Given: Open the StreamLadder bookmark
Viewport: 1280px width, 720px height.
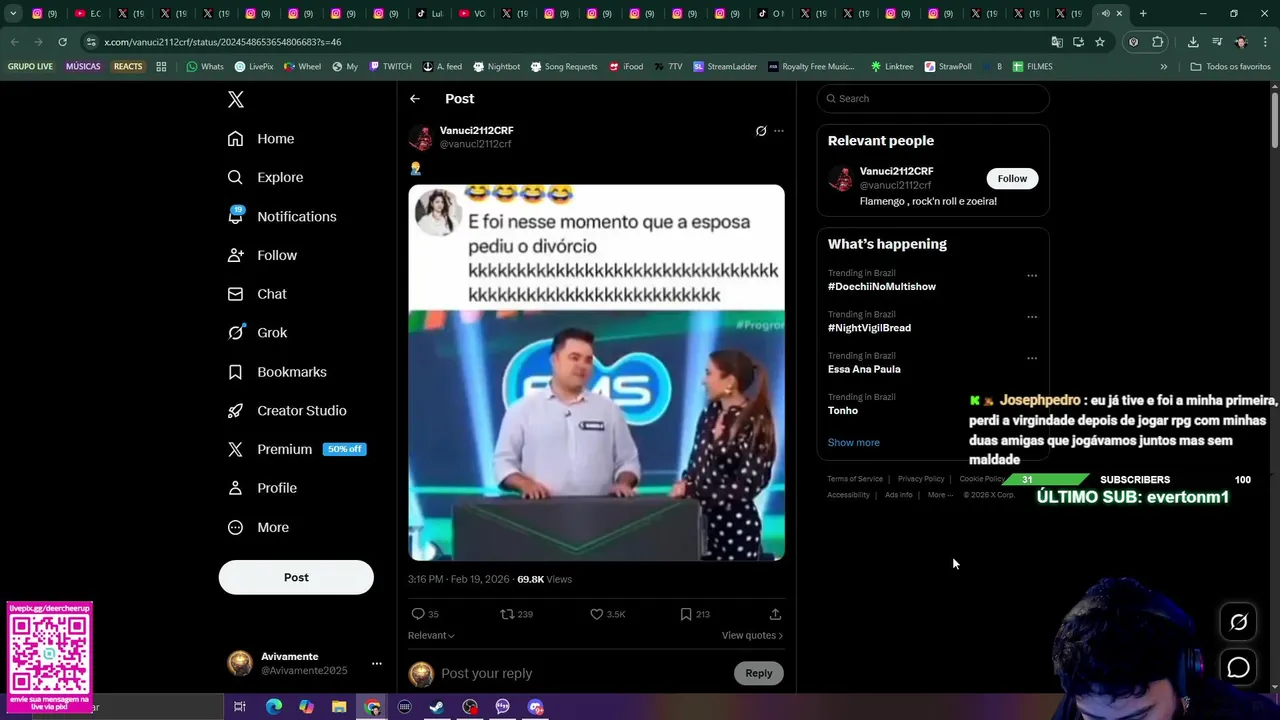Looking at the screenshot, I should click(x=725, y=67).
